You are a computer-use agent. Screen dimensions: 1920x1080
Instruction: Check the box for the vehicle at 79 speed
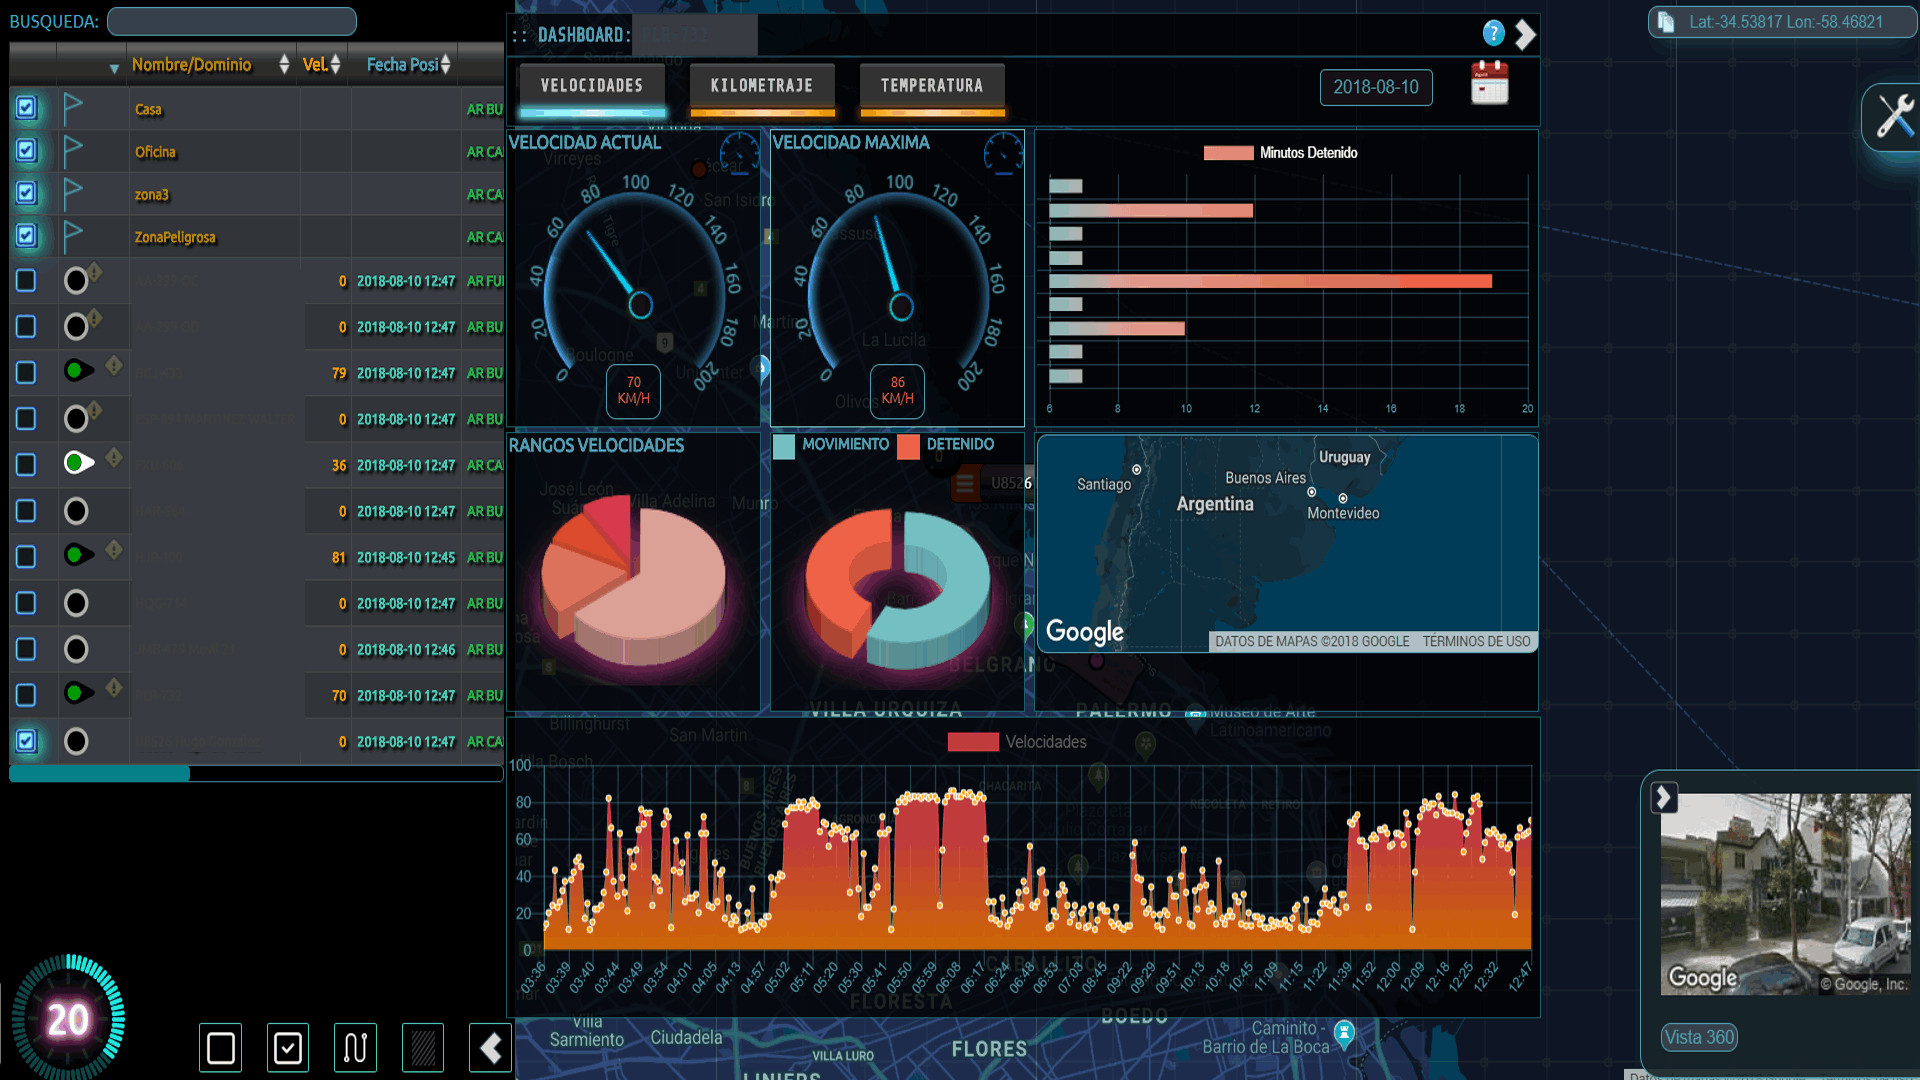click(27, 372)
